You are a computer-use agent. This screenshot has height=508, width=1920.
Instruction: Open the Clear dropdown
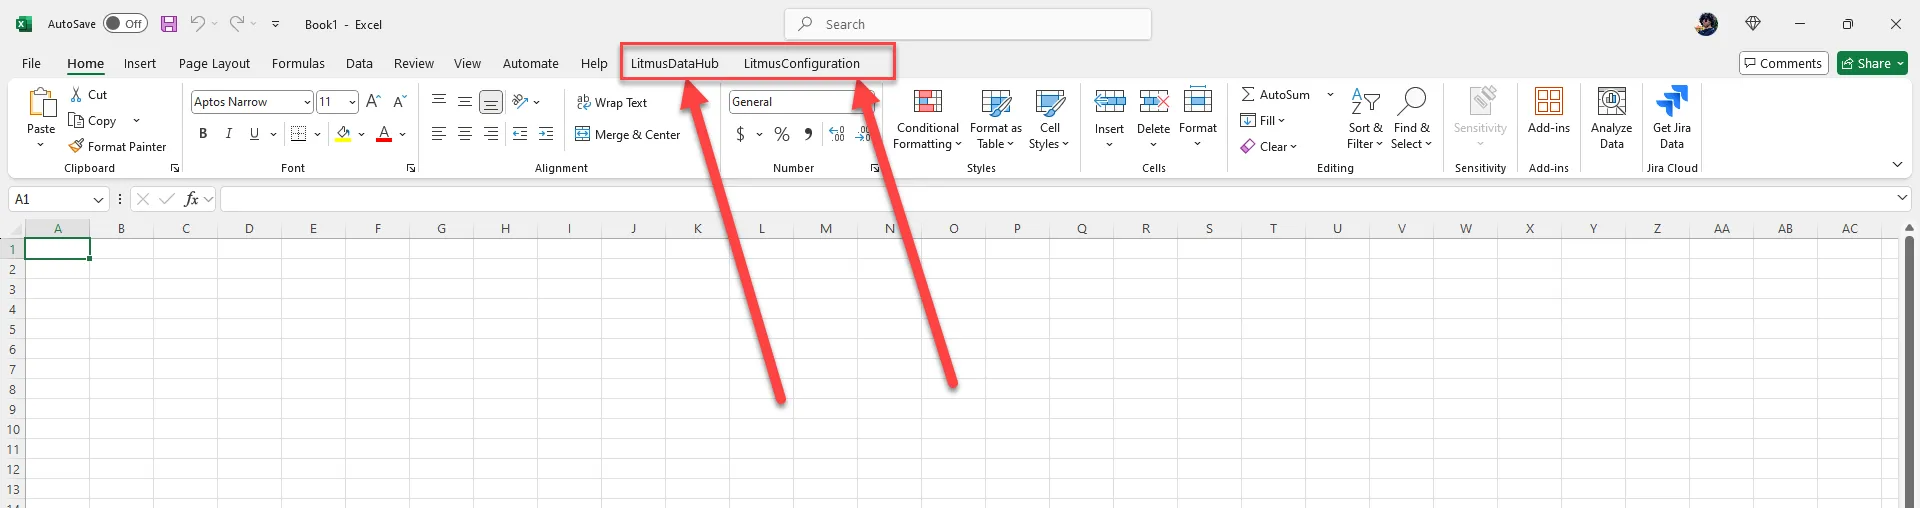point(1269,146)
